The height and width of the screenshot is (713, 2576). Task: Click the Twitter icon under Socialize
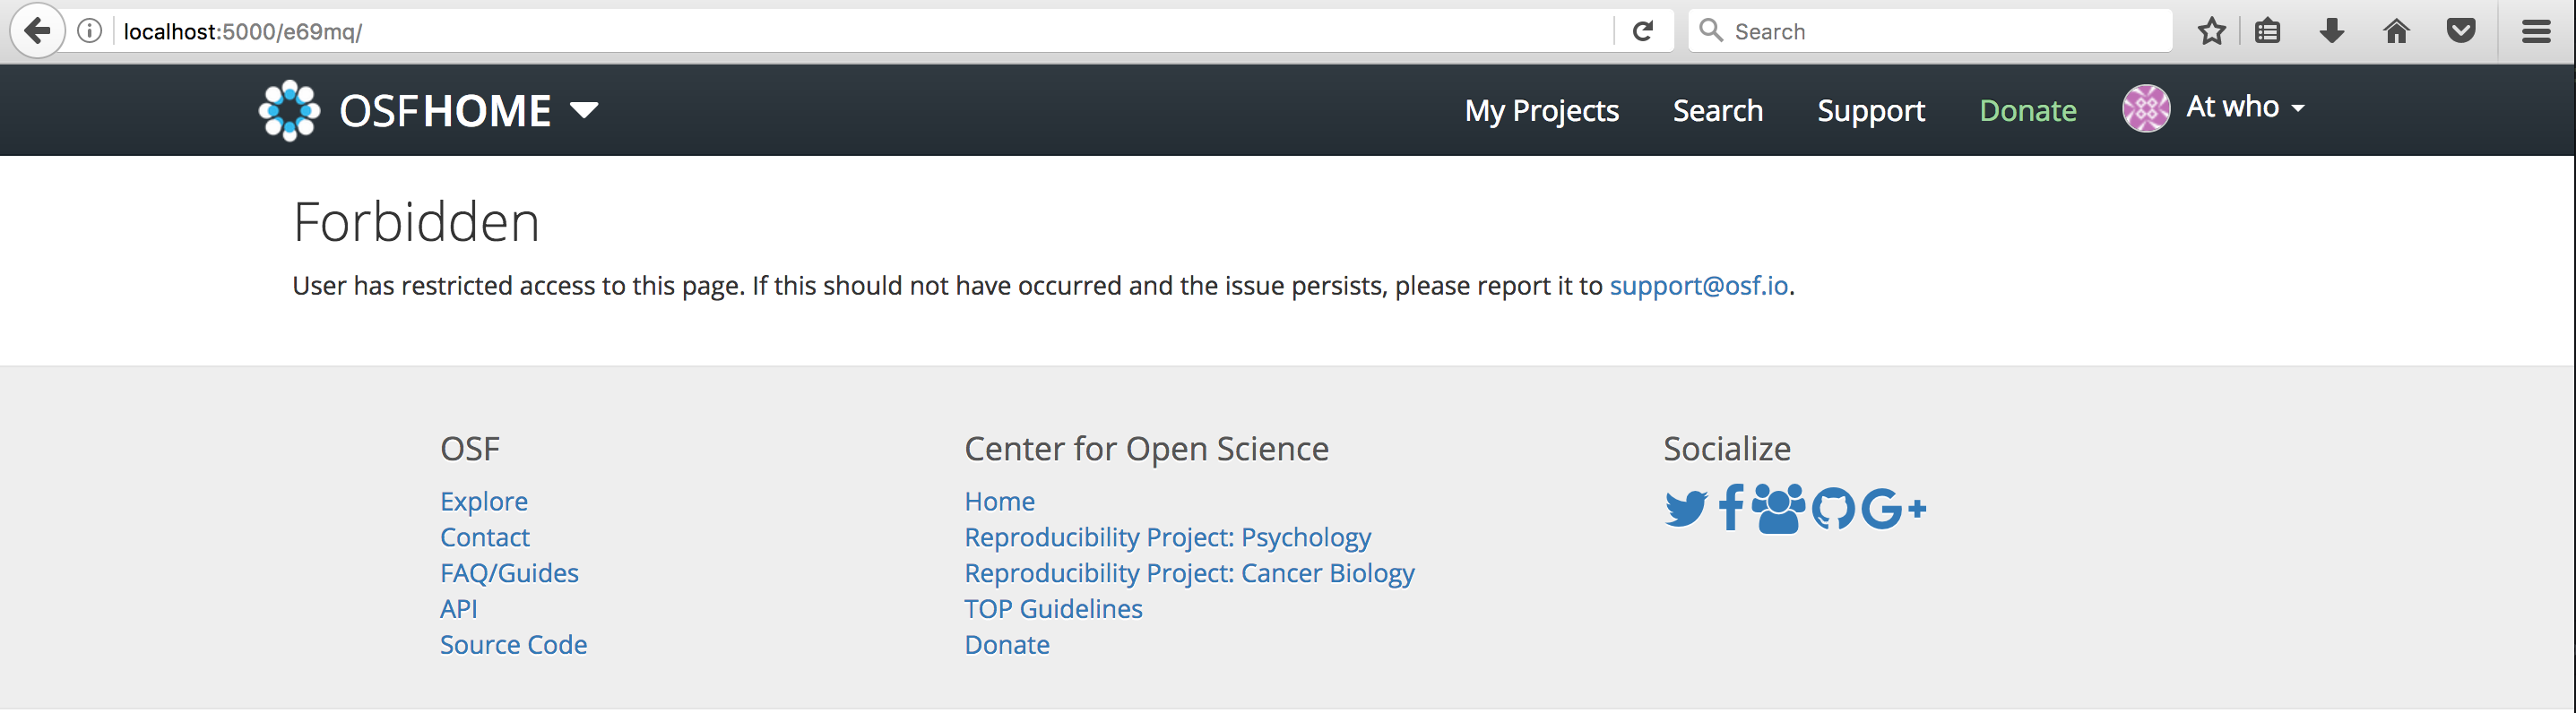click(1686, 509)
